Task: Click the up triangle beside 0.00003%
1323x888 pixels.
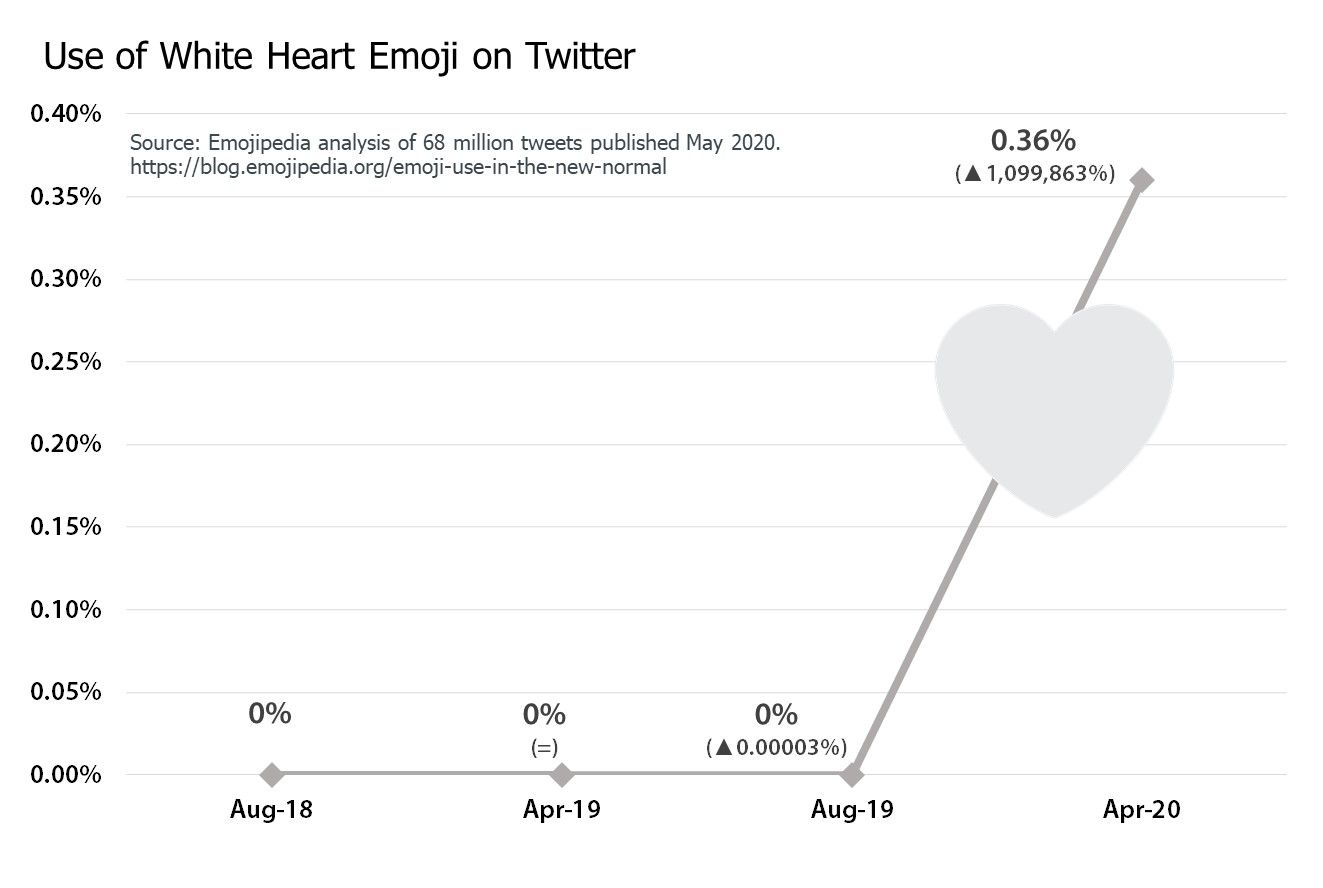Action: [722, 747]
